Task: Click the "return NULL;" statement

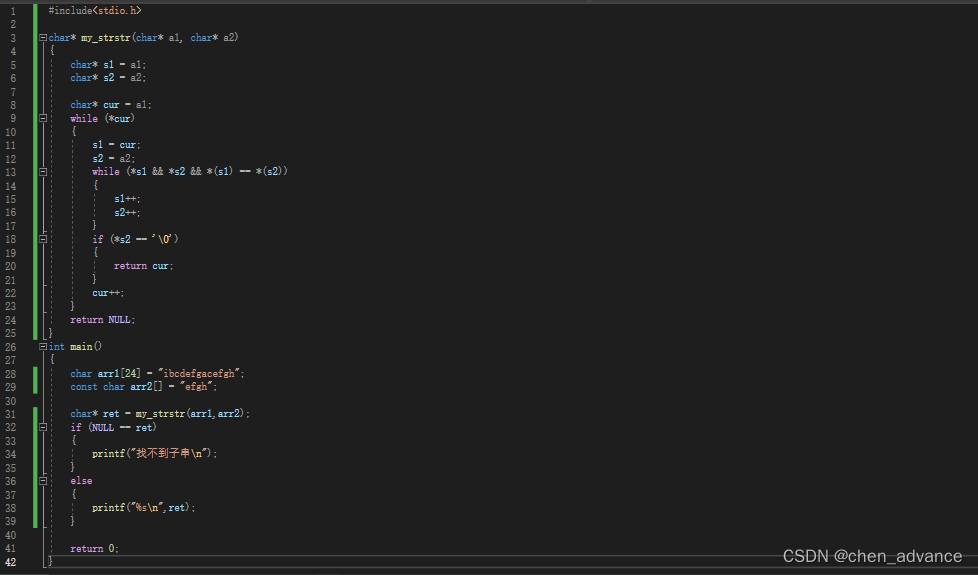Action: click(x=102, y=319)
